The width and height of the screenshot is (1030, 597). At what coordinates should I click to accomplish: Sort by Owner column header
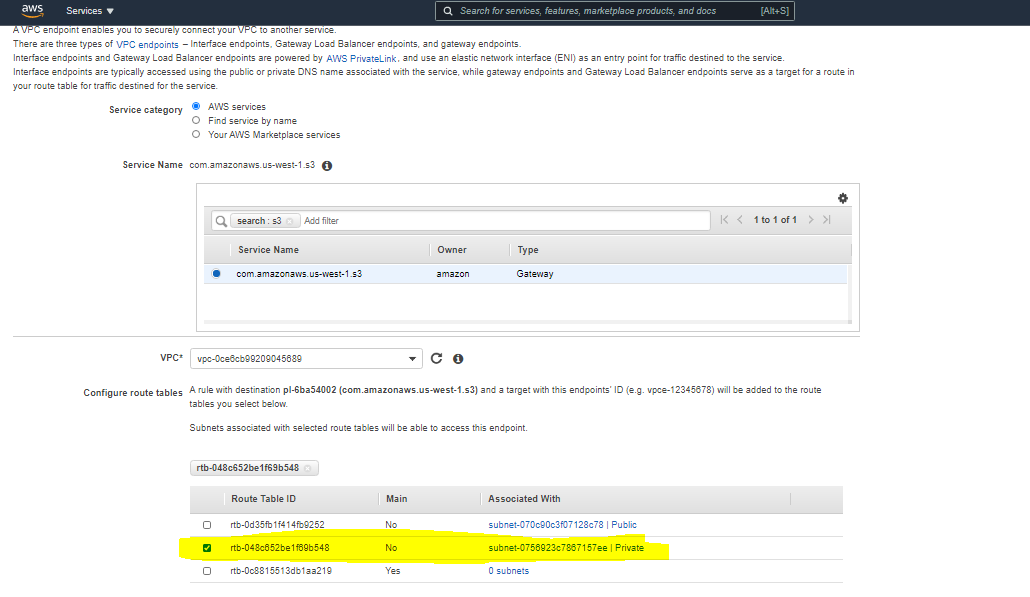452,250
